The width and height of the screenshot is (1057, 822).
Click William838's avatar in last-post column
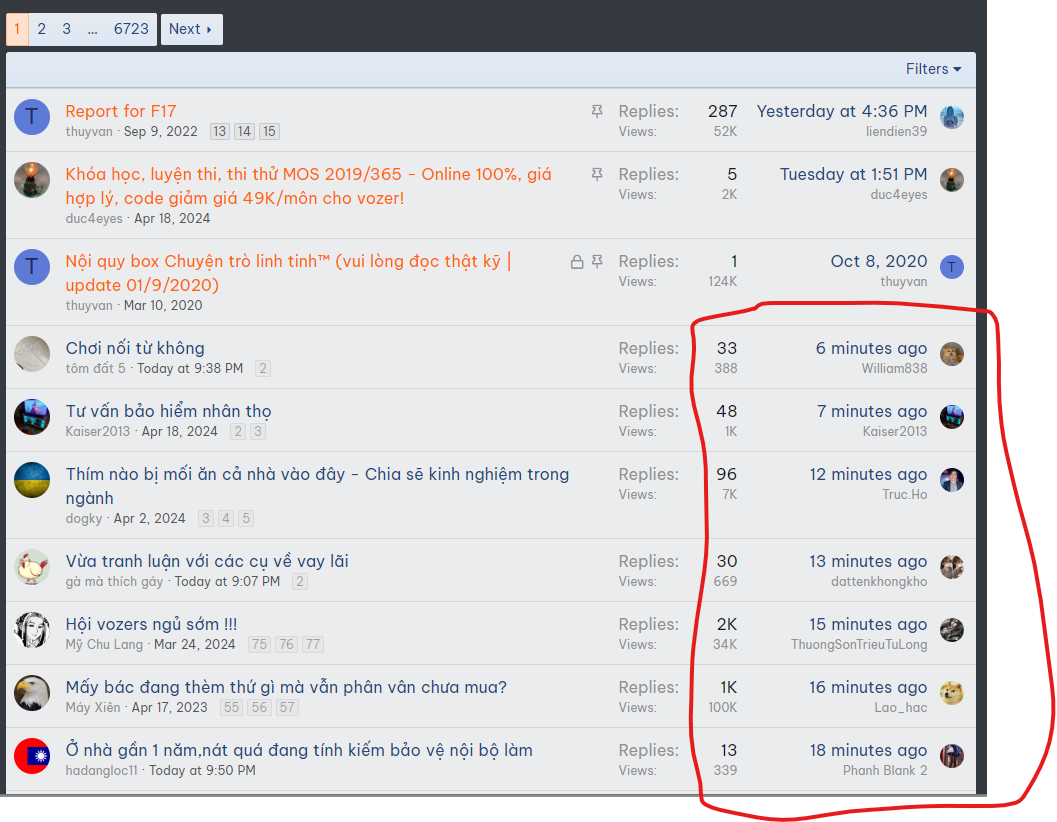[x=952, y=354]
